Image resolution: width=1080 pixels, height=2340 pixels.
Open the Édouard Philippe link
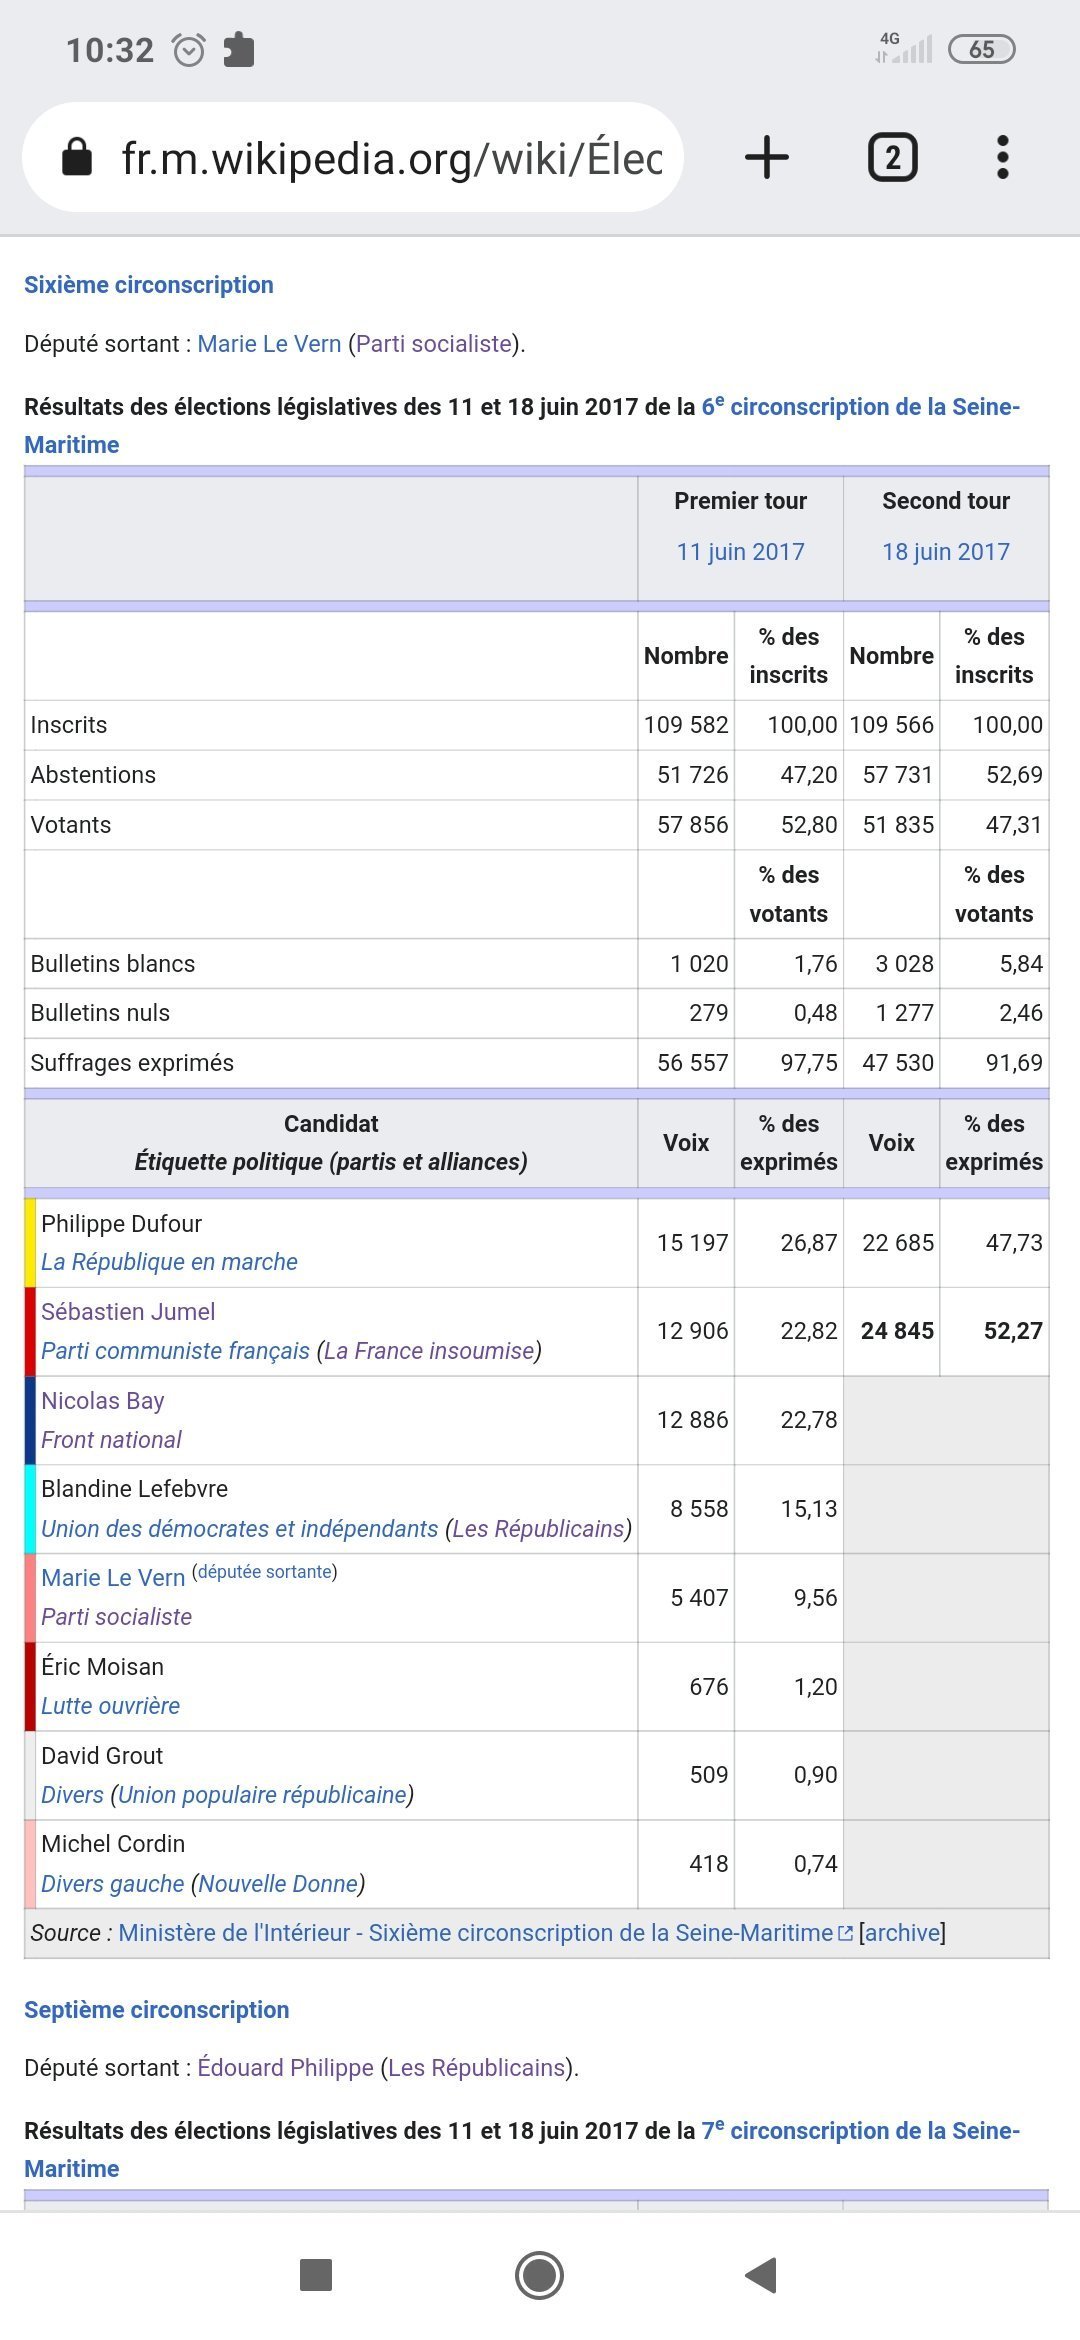[x=285, y=2068]
